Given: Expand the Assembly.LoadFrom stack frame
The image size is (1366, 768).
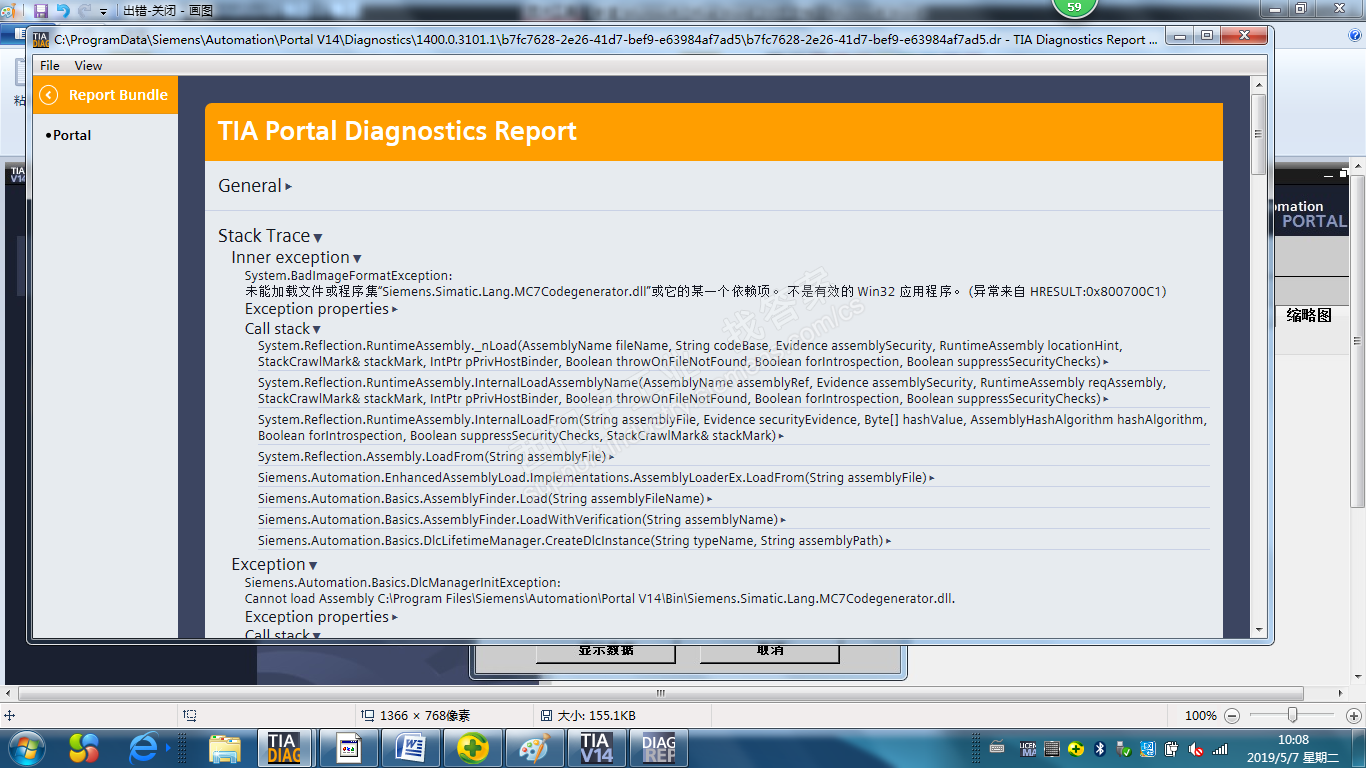Looking at the screenshot, I should [x=611, y=457].
